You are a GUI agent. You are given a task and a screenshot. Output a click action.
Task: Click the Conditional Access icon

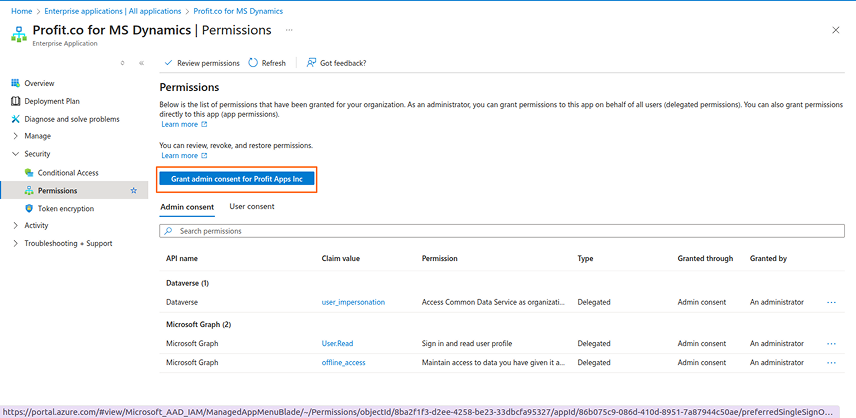pyautogui.click(x=29, y=172)
